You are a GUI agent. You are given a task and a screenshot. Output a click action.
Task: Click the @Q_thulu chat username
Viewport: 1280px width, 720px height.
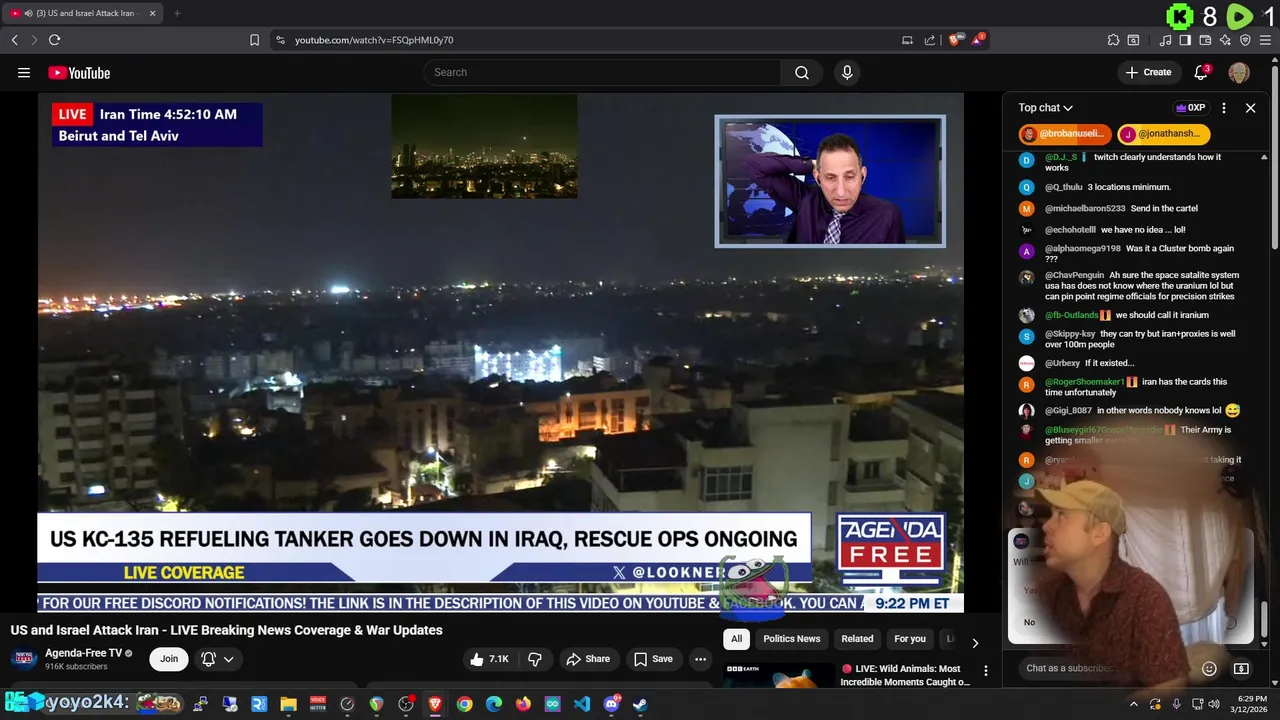tap(1064, 187)
